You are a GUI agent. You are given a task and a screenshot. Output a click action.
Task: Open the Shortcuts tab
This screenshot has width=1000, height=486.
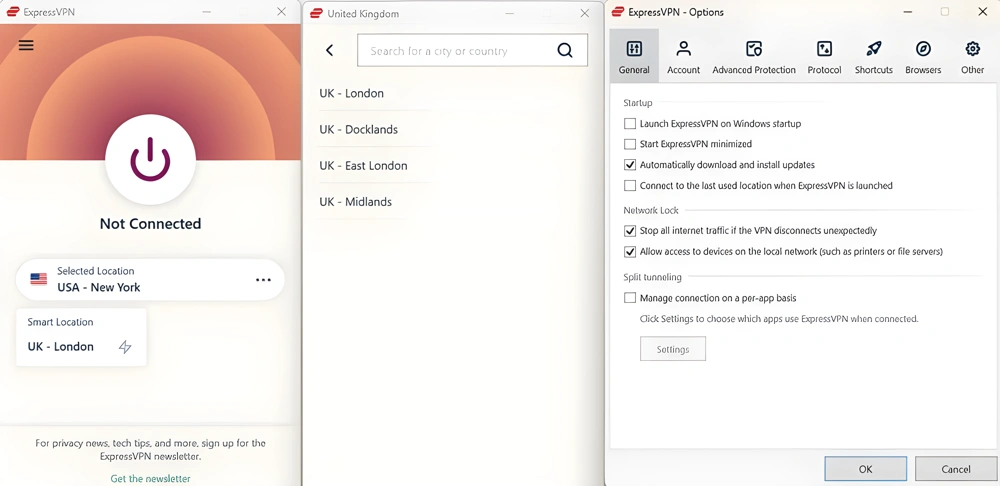pyautogui.click(x=874, y=56)
